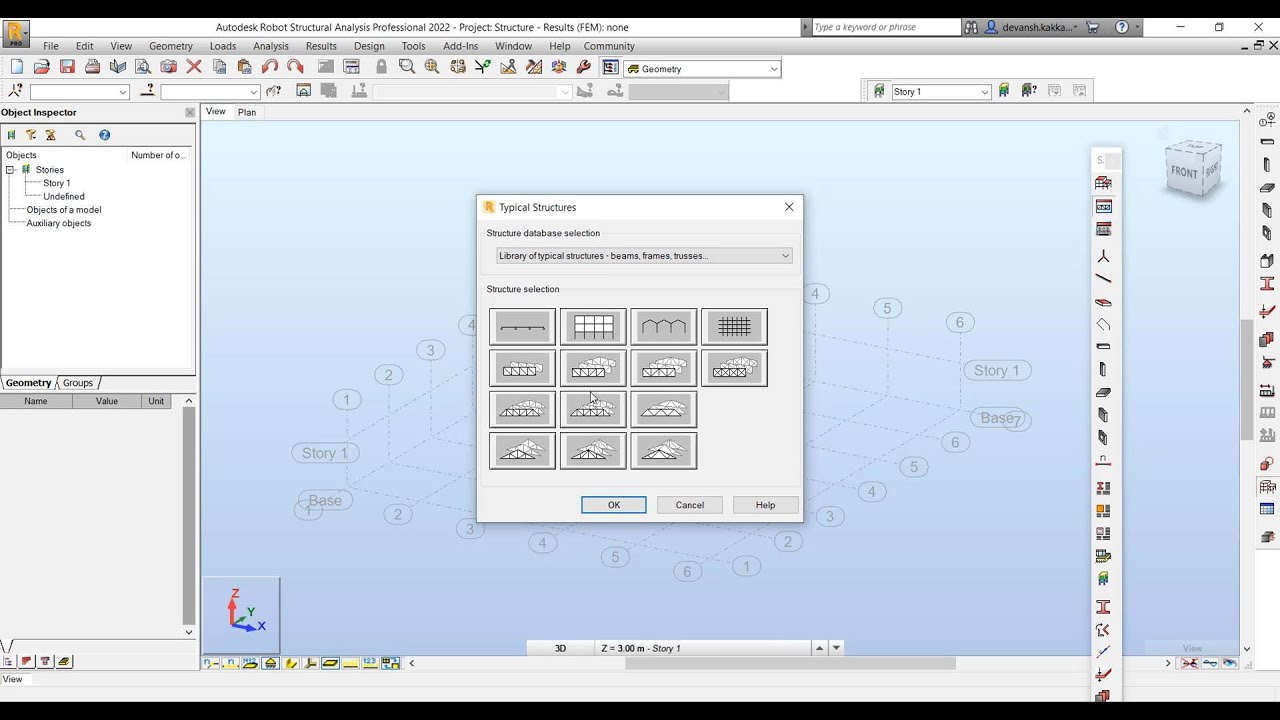Open the structure database selection dropdown
Image resolution: width=1280 pixels, height=720 pixels.
click(x=644, y=256)
